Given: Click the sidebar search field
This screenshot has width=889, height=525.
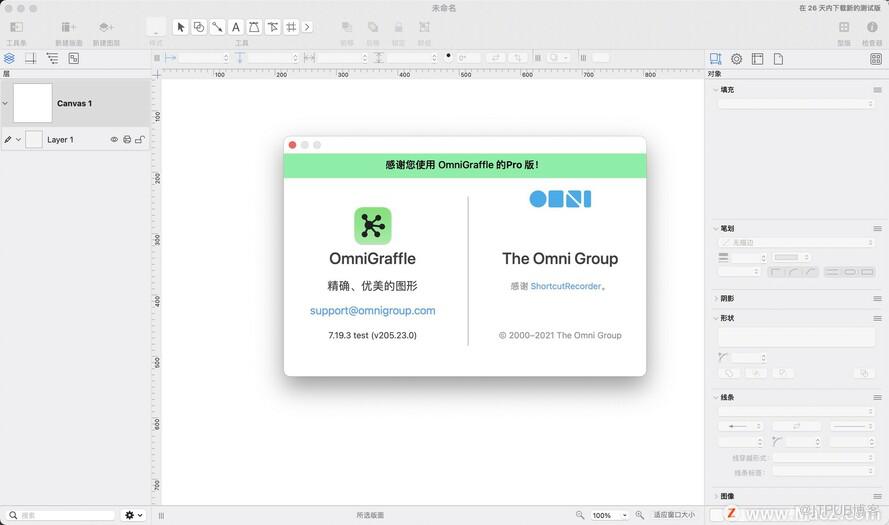Looking at the screenshot, I should [61, 515].
